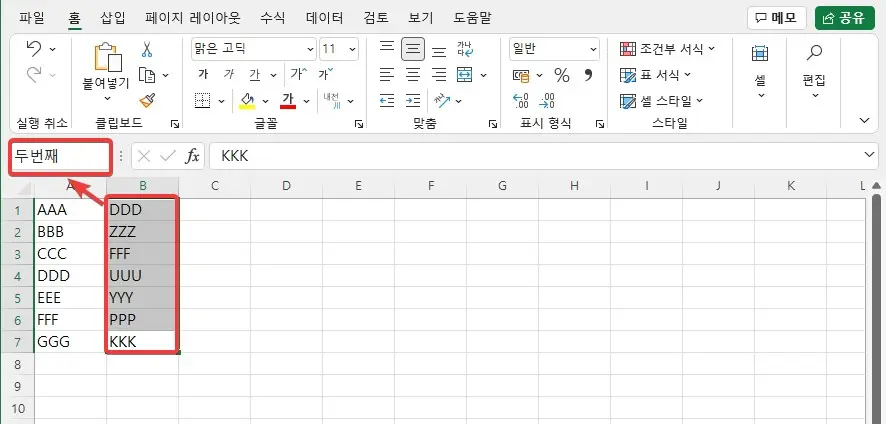This screenshot has width=886, height=424.
Task: Decrease indent icon
Action: click(x=387, y=101)
